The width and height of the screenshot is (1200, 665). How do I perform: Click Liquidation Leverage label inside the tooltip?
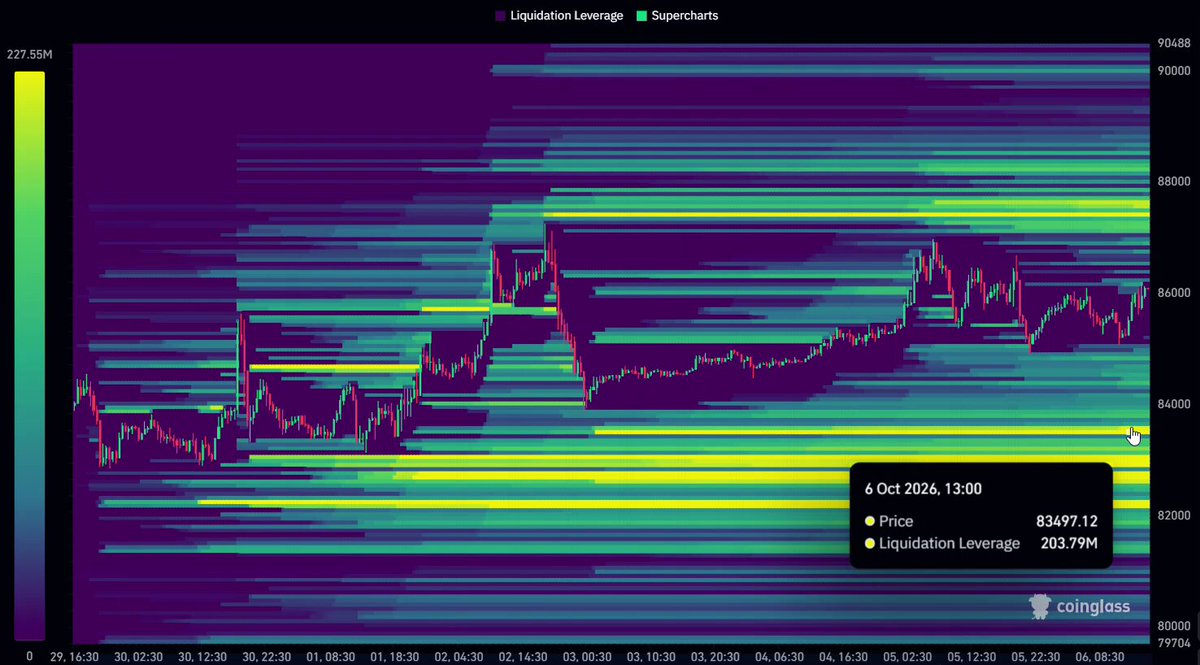point(951,543)
